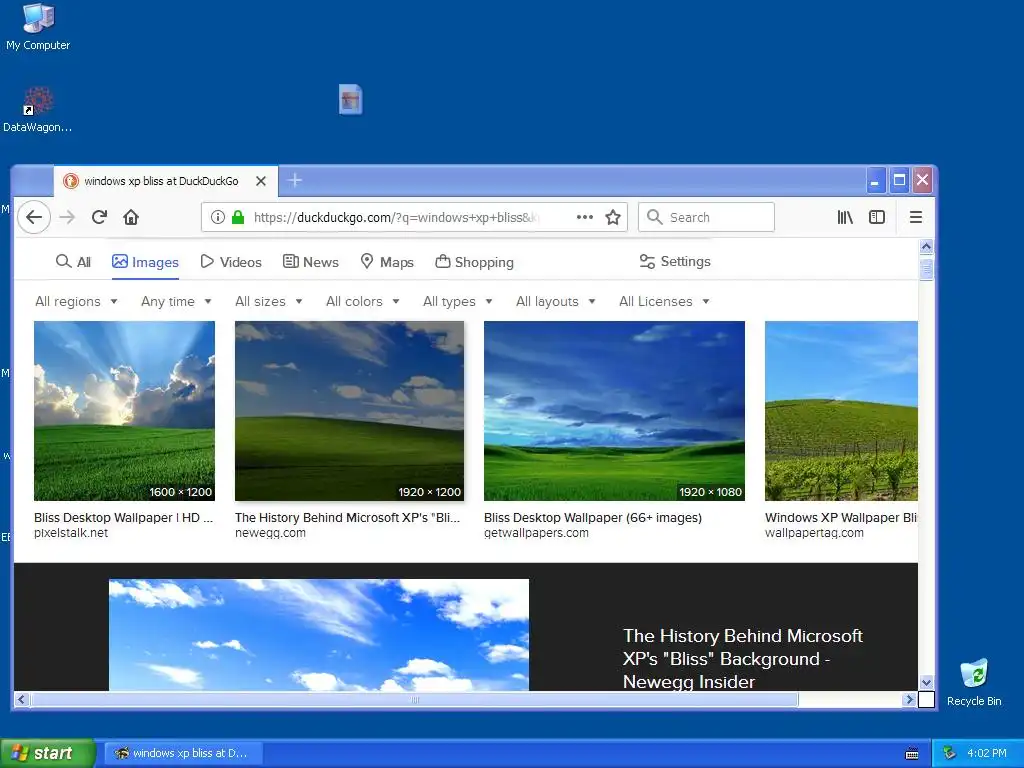Viewport: 1024px width, 768px height.
Task: Click the 'Windows XP Wallpaper' wallpapertag title
Action: (840, 517)
